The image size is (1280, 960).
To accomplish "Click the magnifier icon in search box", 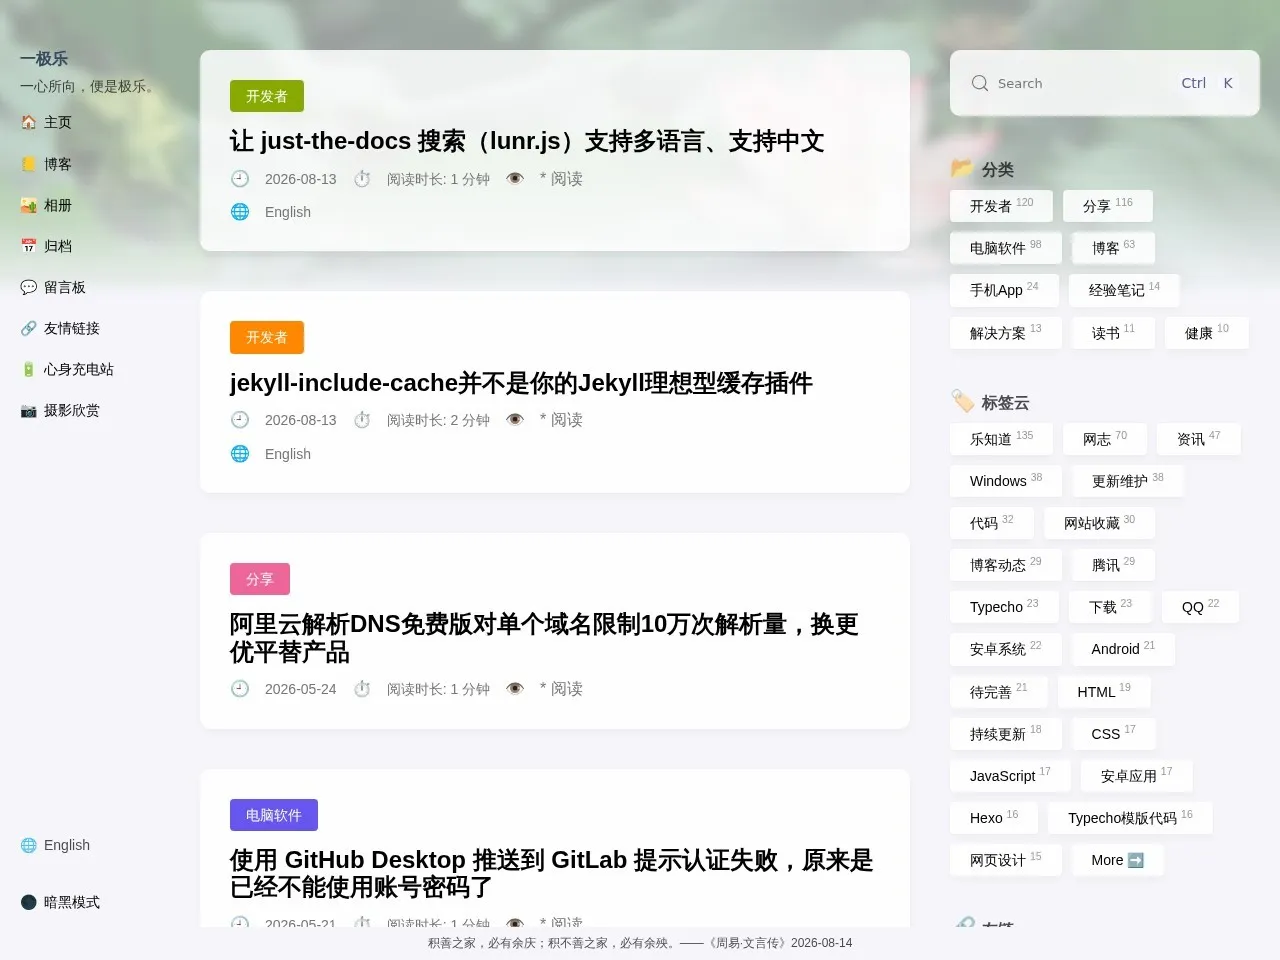I will click(x=980, y=83).
